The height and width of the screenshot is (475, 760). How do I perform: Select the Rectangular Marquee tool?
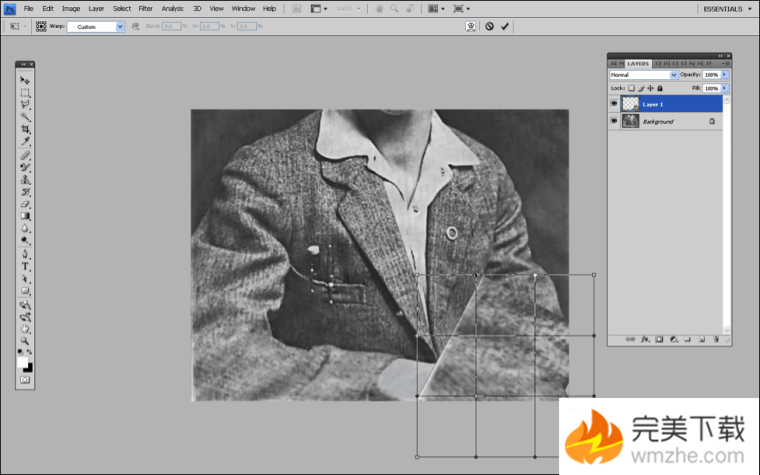25,92
